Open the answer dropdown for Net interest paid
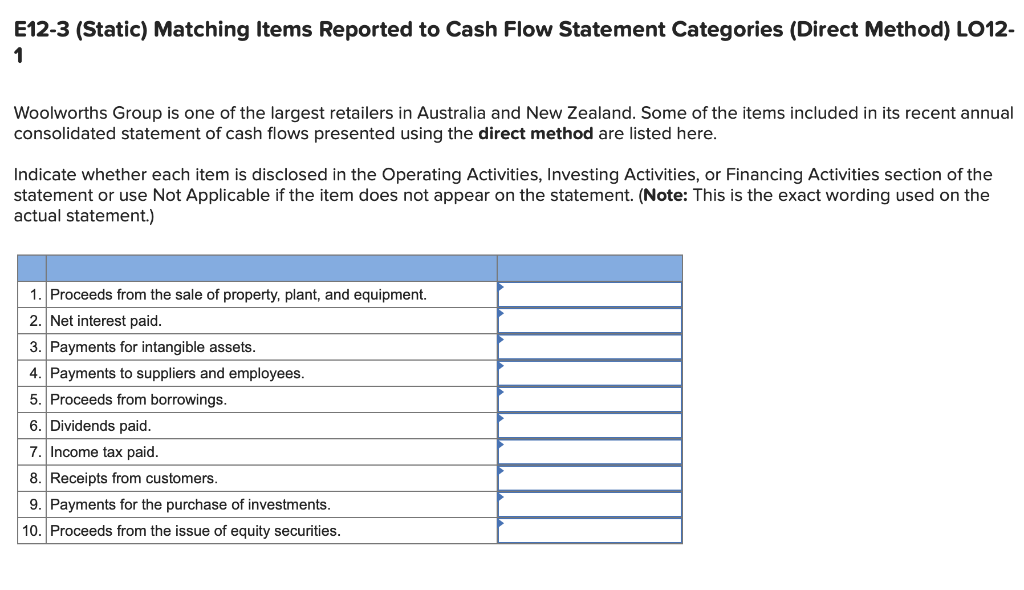The width and height of the screenshot is (1024, 590). point(589,320)
